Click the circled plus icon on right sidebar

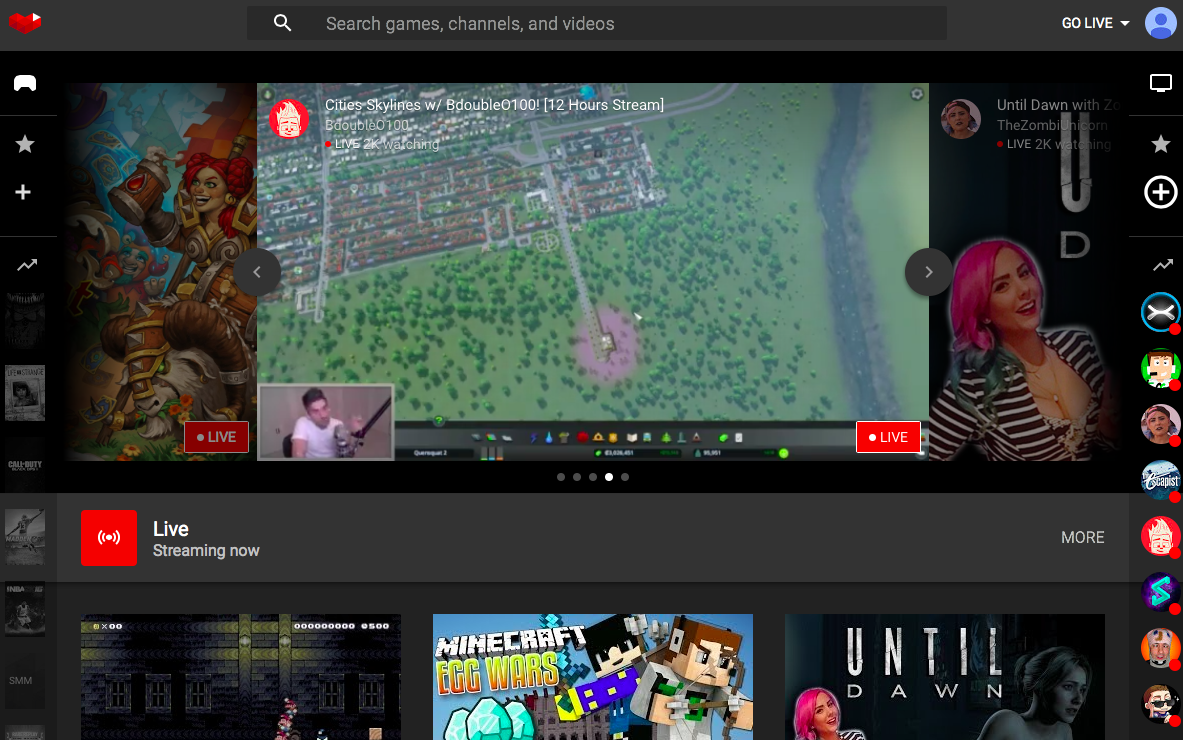click(x=1159, y=192)
